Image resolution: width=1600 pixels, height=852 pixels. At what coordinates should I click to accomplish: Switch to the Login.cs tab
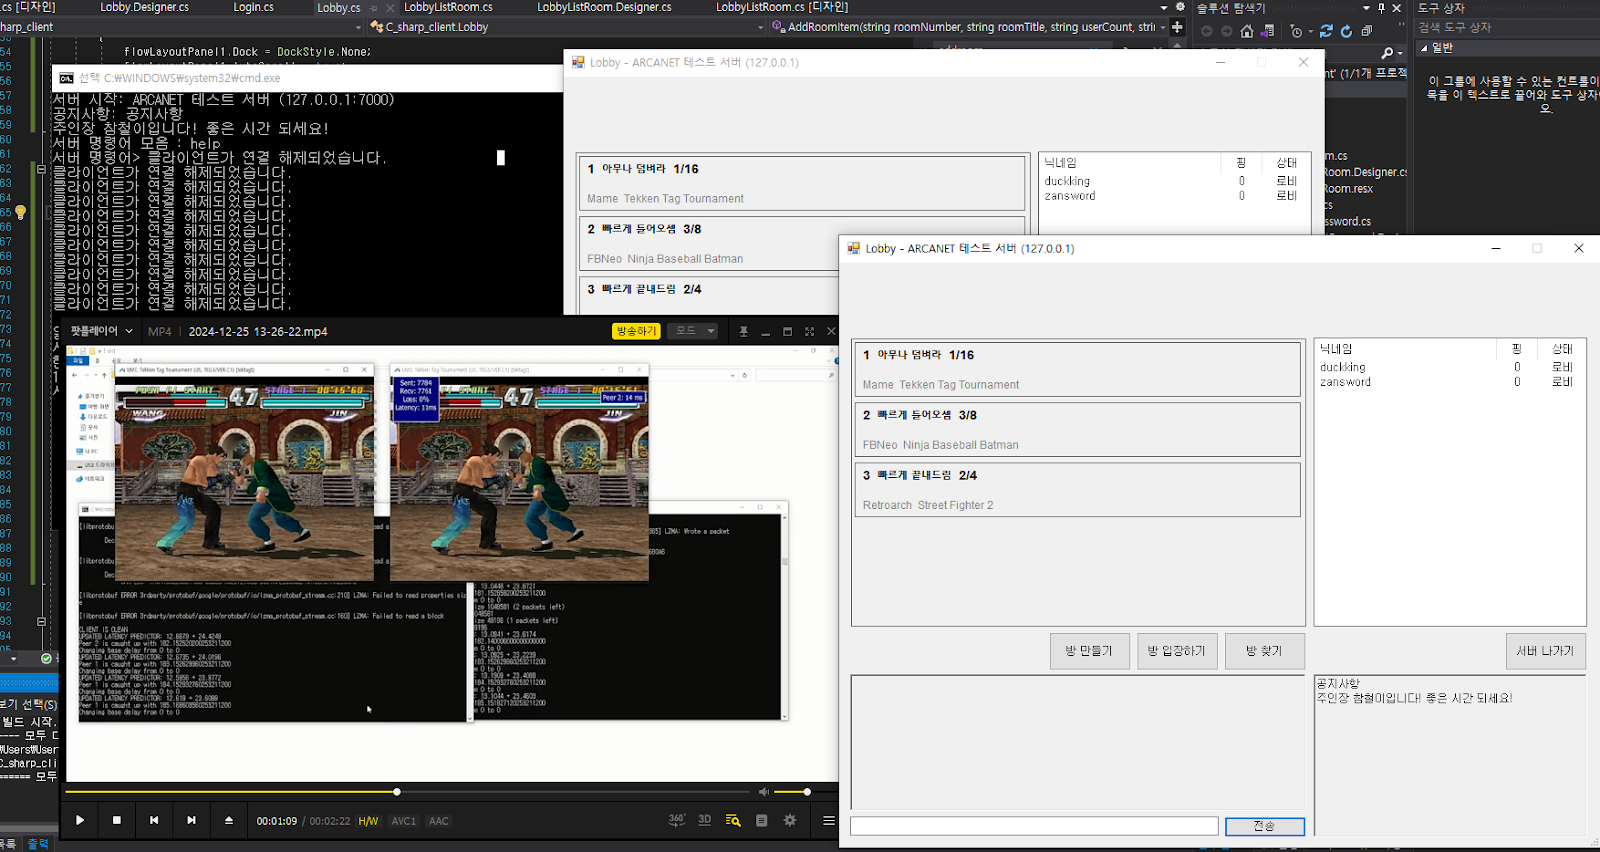253,7
